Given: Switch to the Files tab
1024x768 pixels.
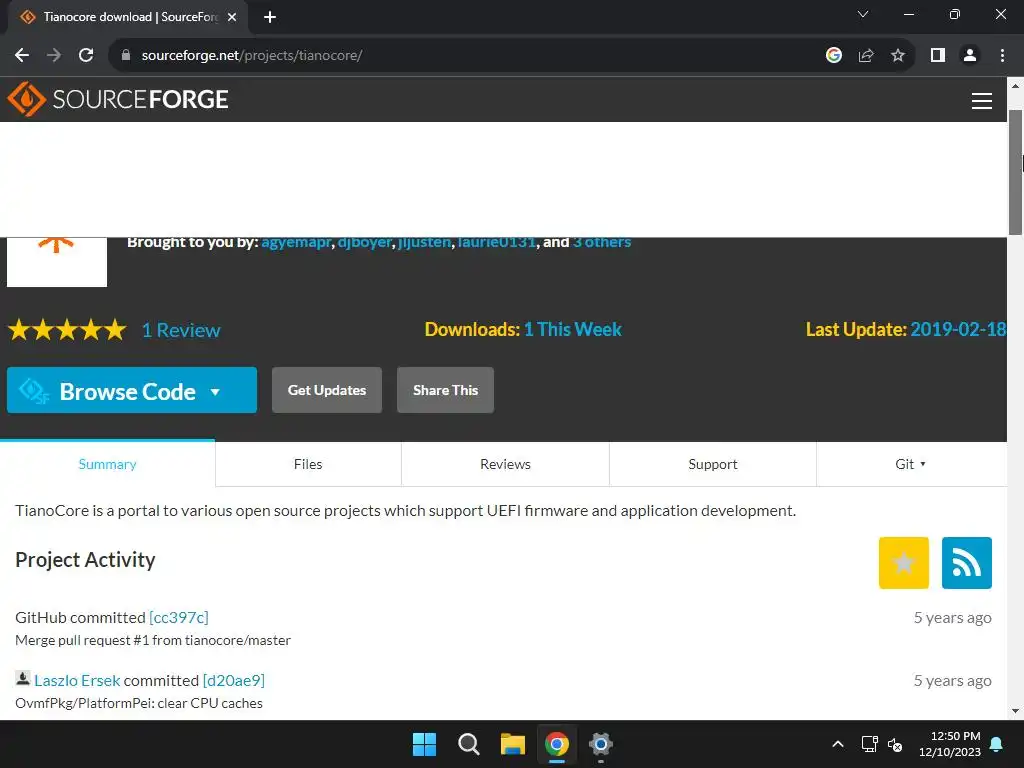Looking at the screenshot, I should click(308, 464).
